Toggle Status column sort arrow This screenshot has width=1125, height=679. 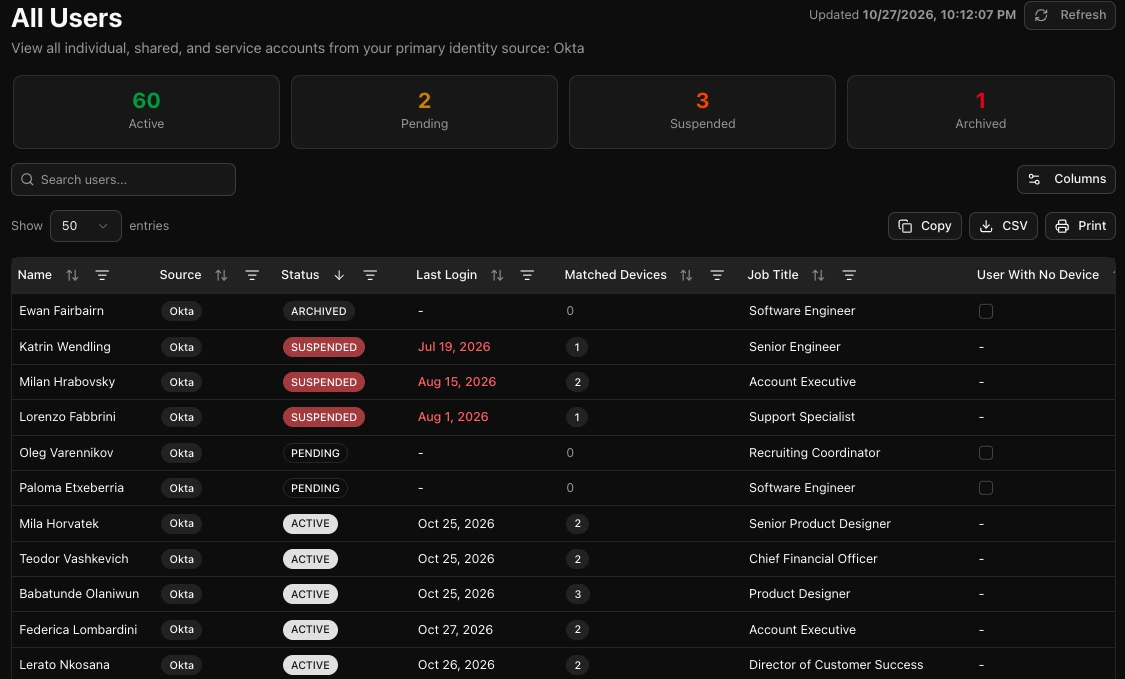[x=339, y=275]
